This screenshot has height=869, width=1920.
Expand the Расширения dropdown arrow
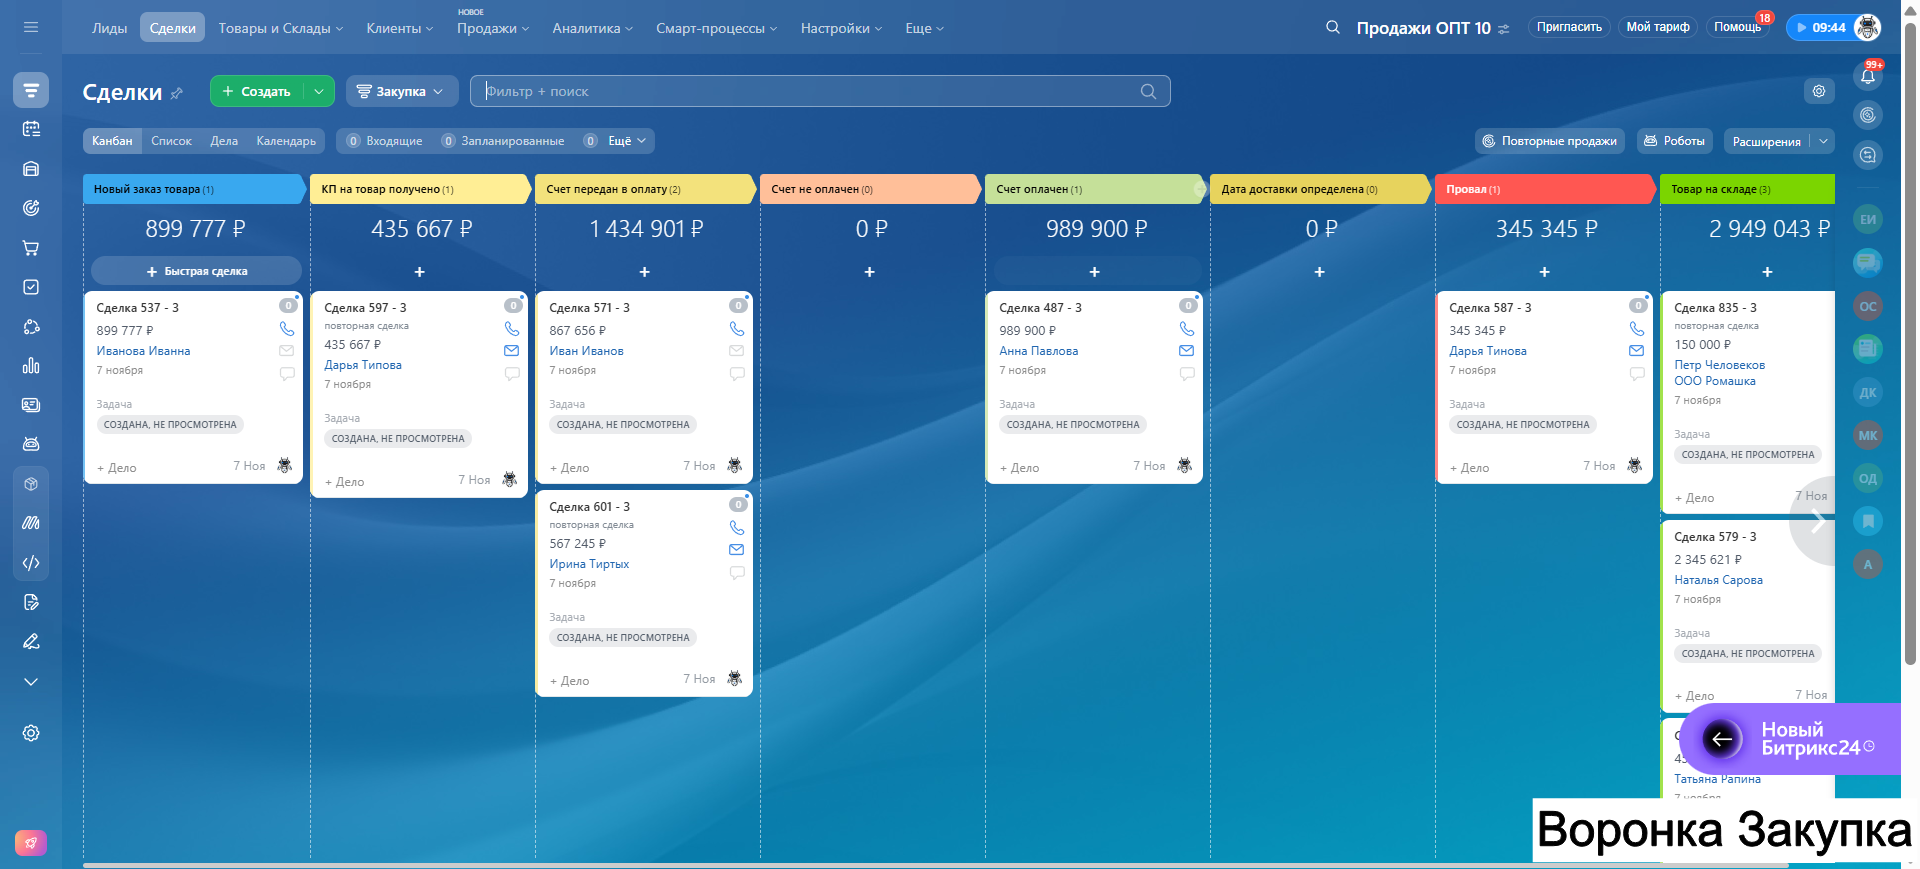coord(1823,141)
